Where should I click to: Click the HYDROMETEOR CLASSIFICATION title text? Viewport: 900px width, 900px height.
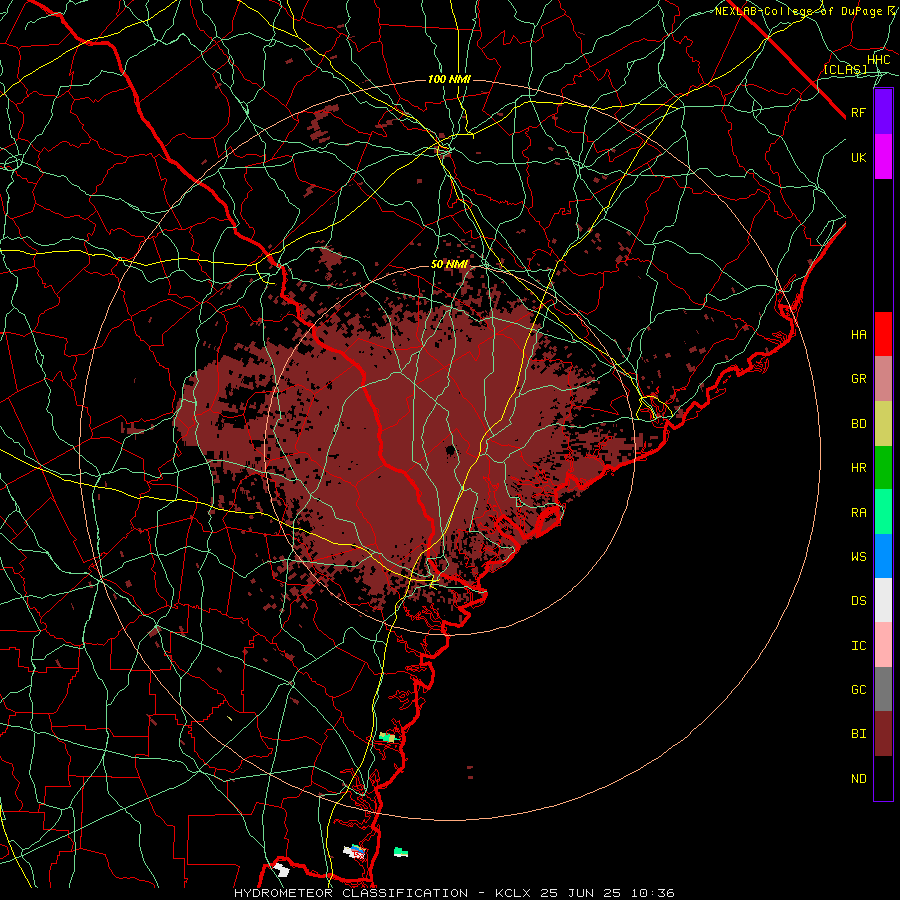pos(351,893)
